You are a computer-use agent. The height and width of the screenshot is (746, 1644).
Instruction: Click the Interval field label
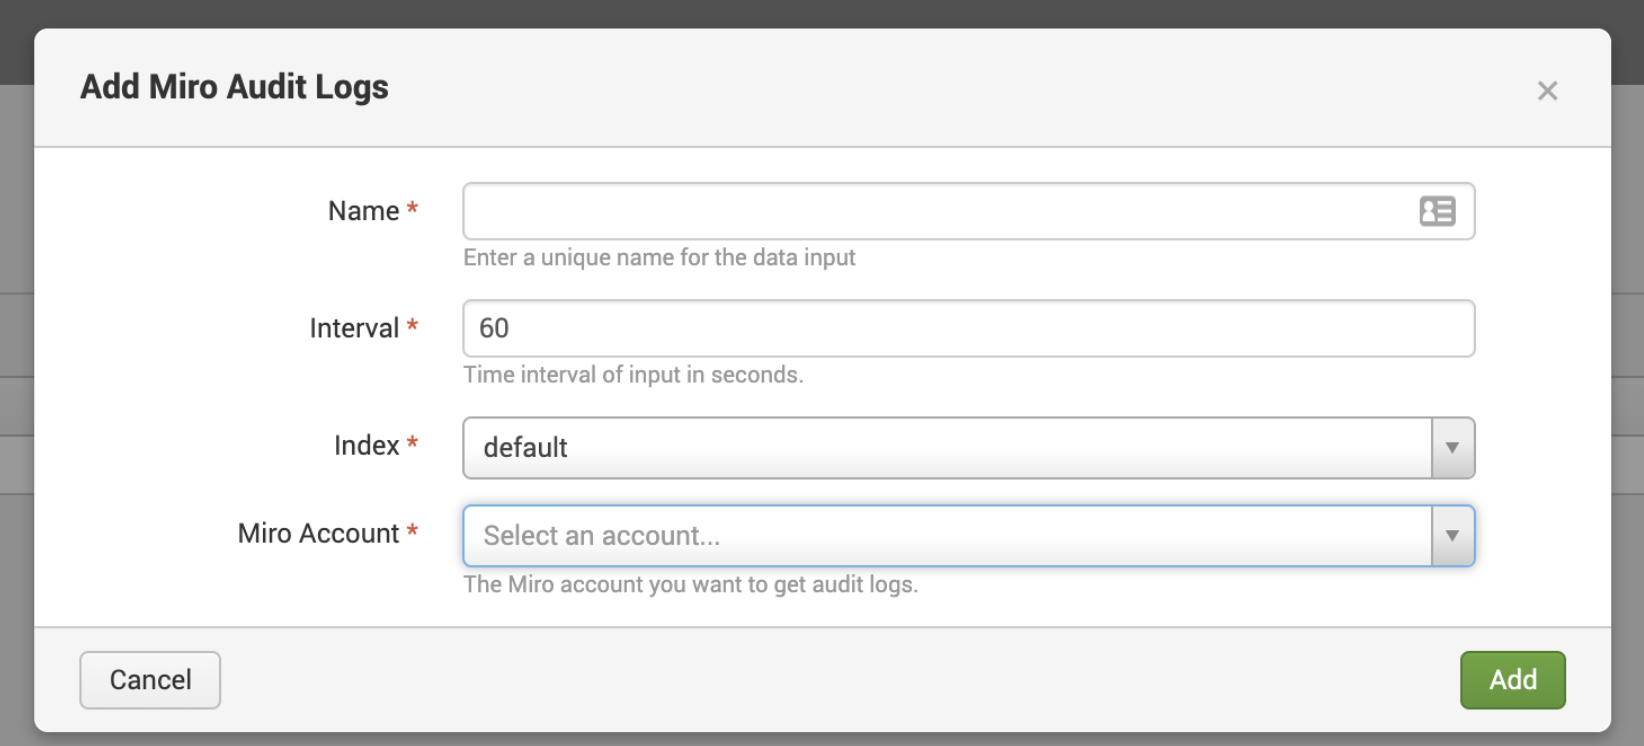[x=354, y=328]
